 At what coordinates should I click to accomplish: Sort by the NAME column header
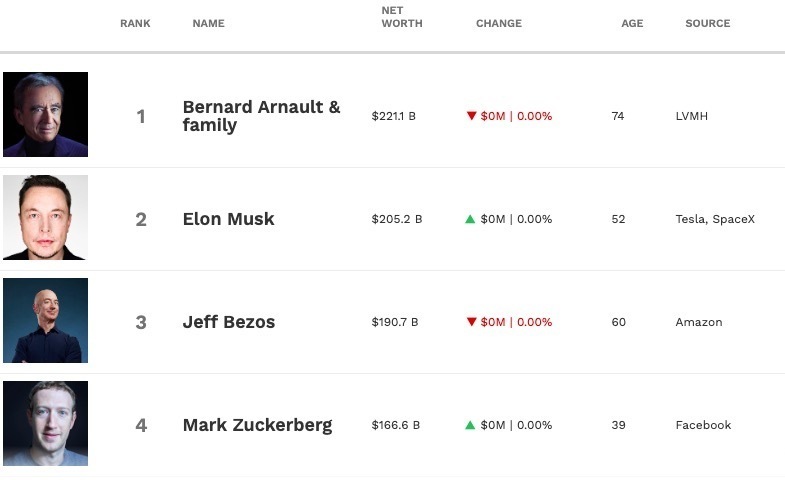pyautogui.click(x=209, y=24)
